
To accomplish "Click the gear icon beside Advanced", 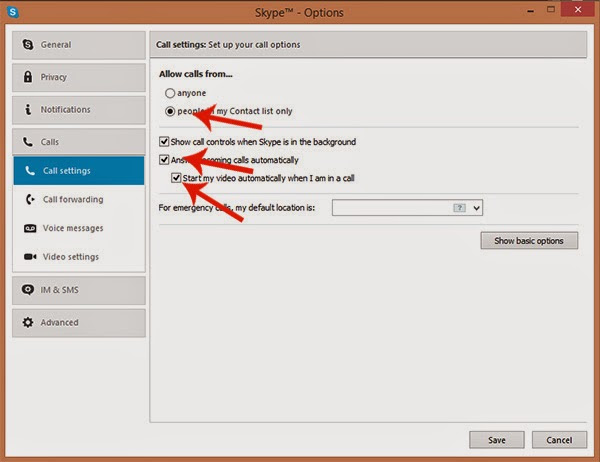I will click(x=28, y=322).
